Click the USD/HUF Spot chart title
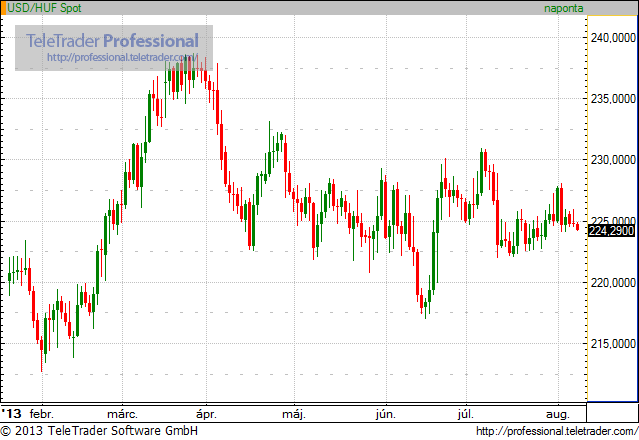Viewport: 639px width, 440px height. click(x=44, y=8)
